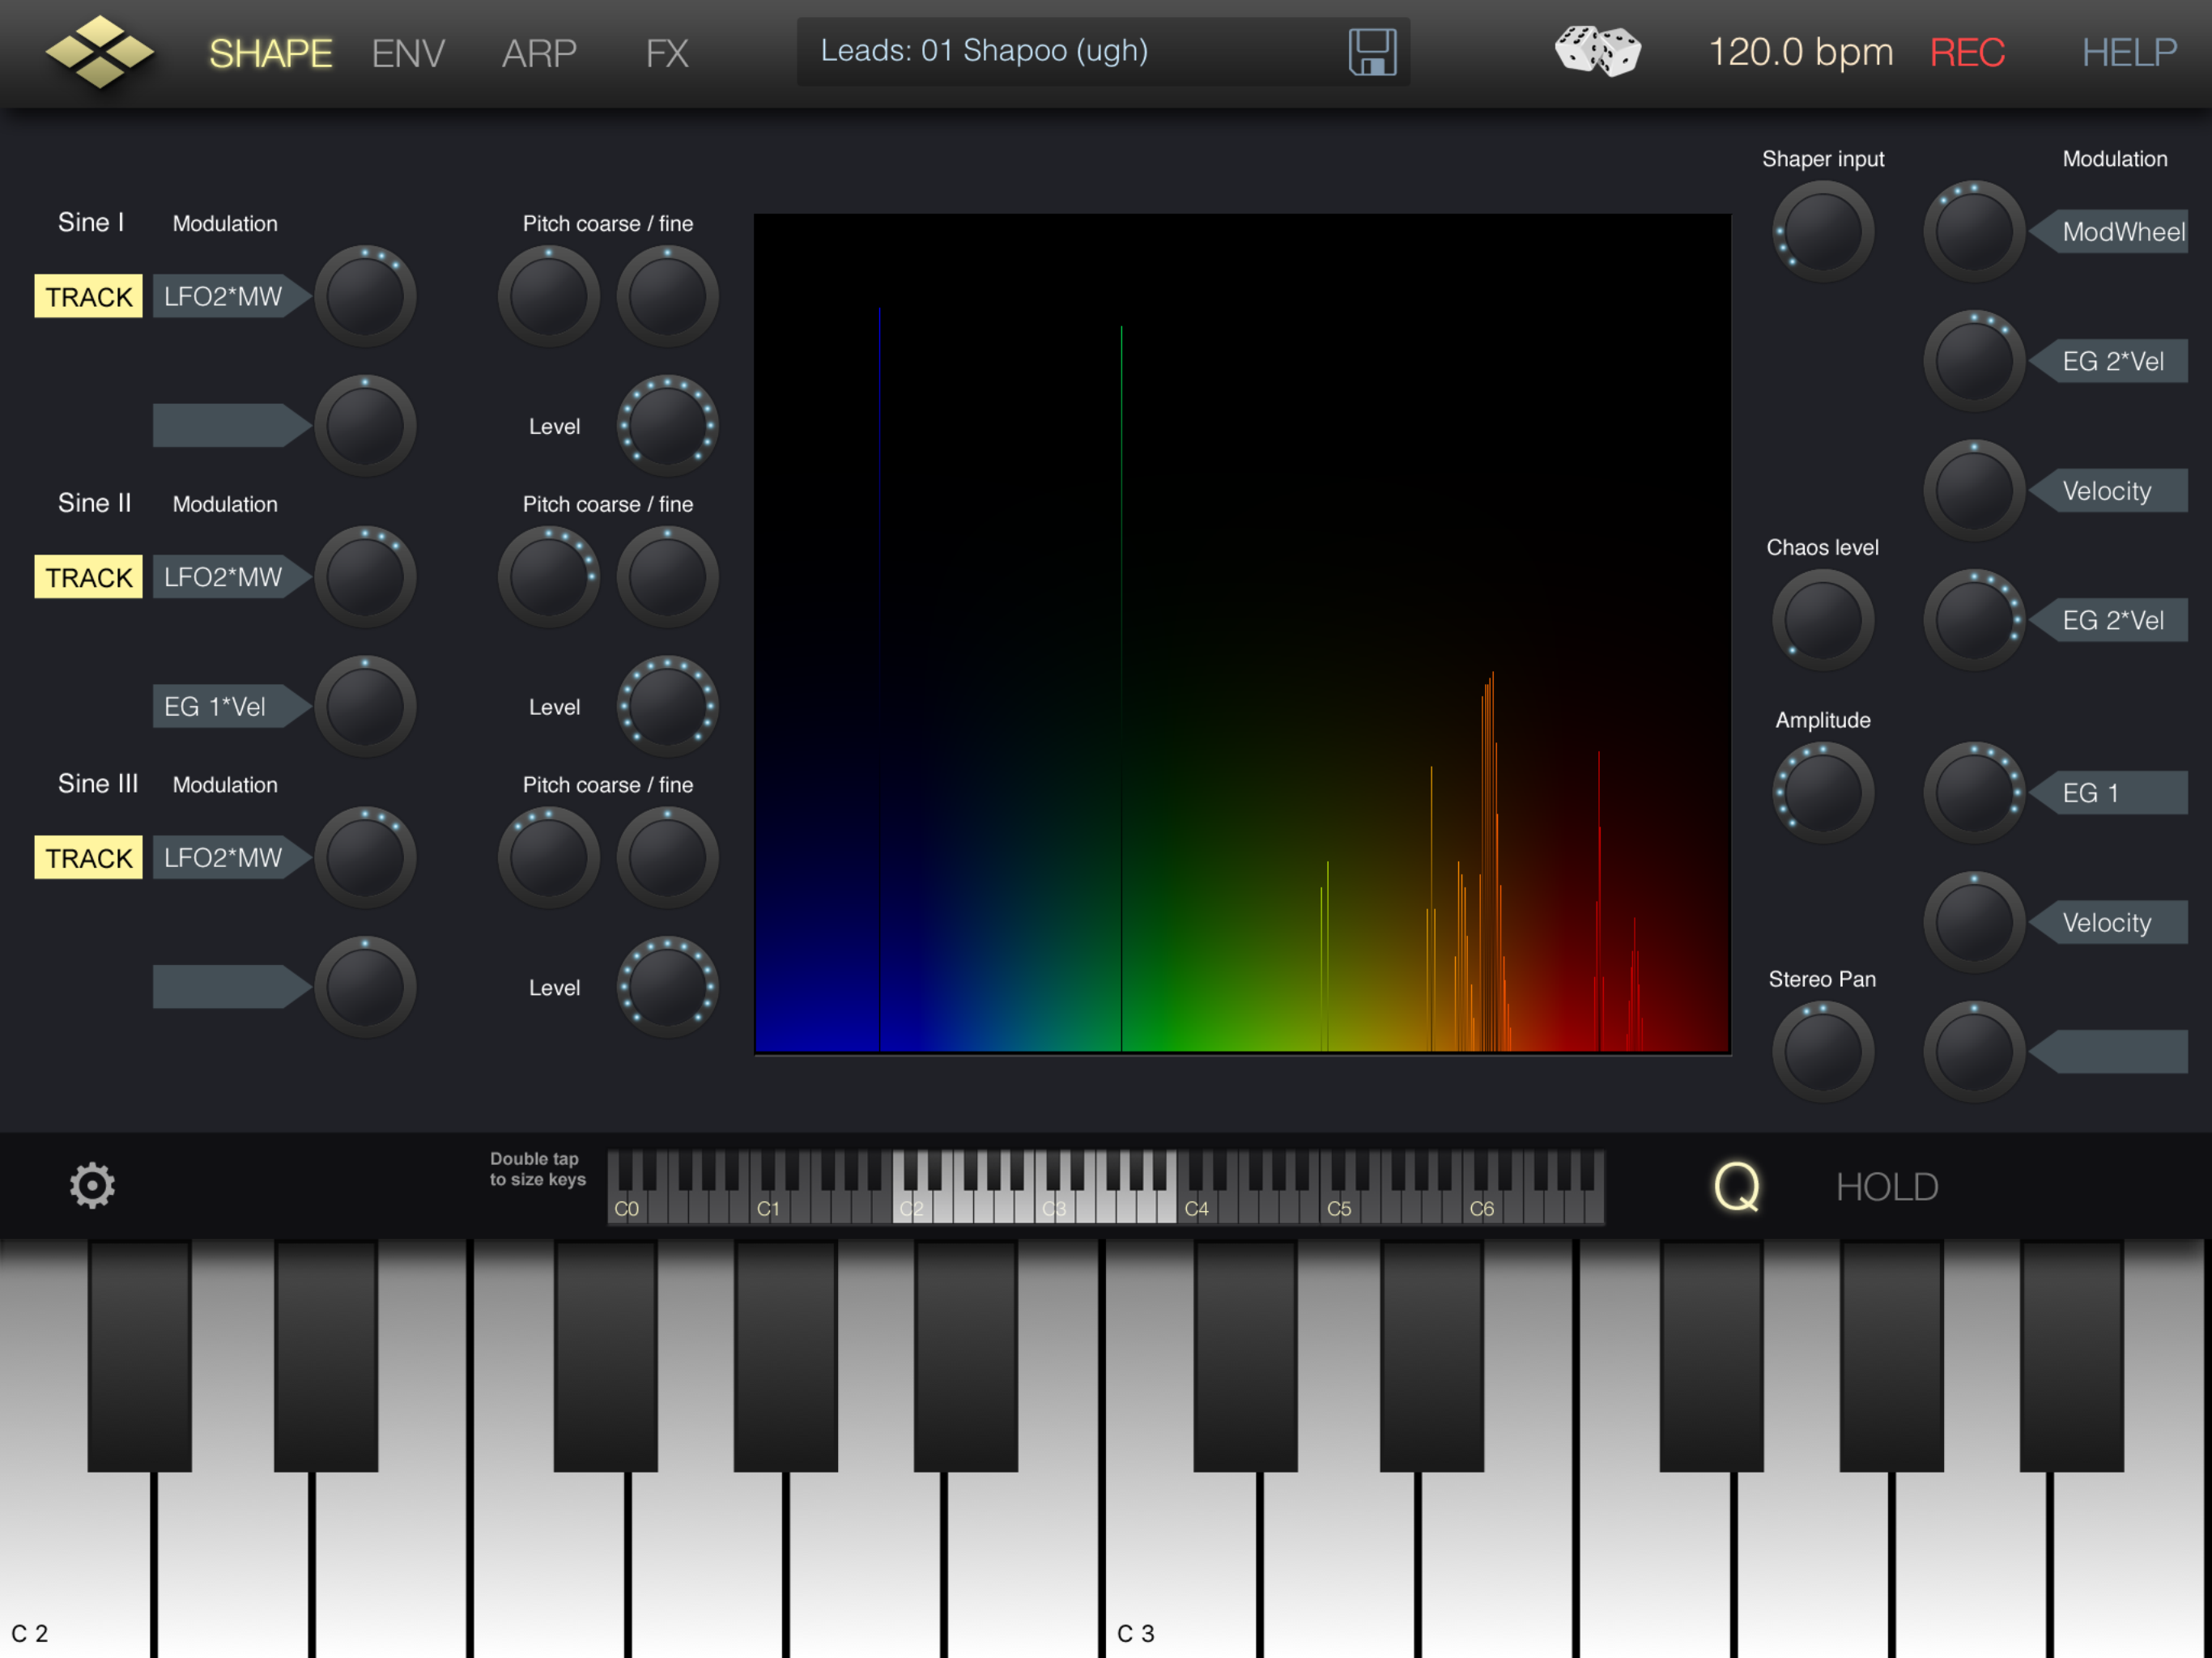
Task: Click the Amplitude knob
Action: (1822, 793)
